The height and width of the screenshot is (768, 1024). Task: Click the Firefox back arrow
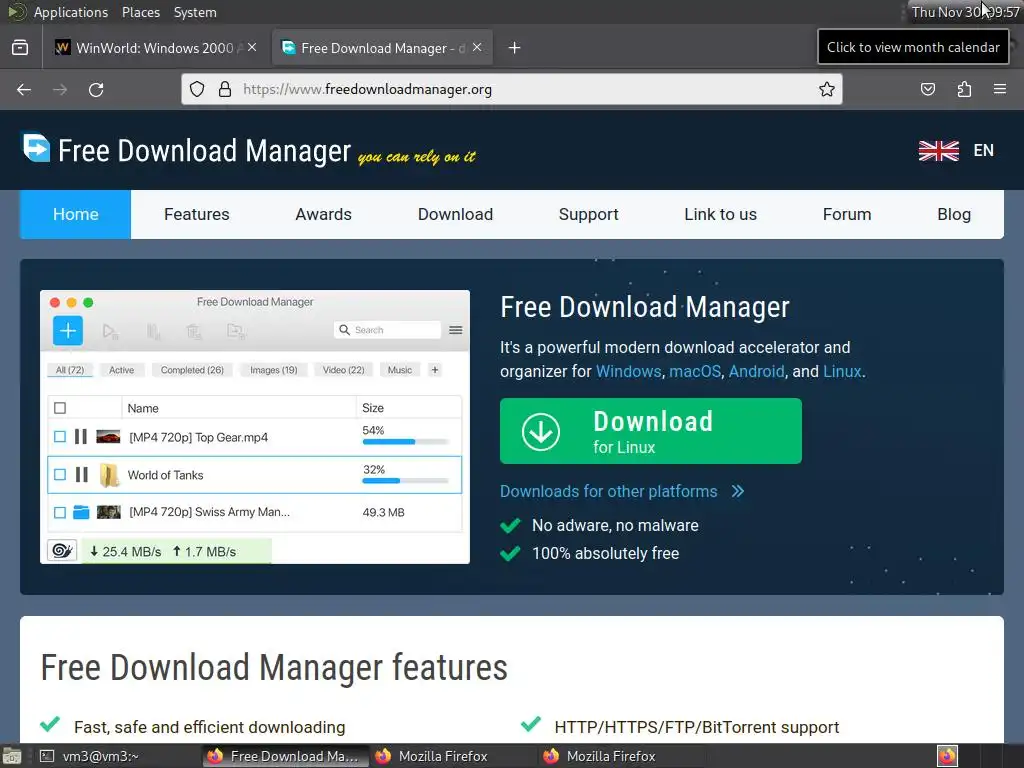pyautogui.click(x=24, y=89)
